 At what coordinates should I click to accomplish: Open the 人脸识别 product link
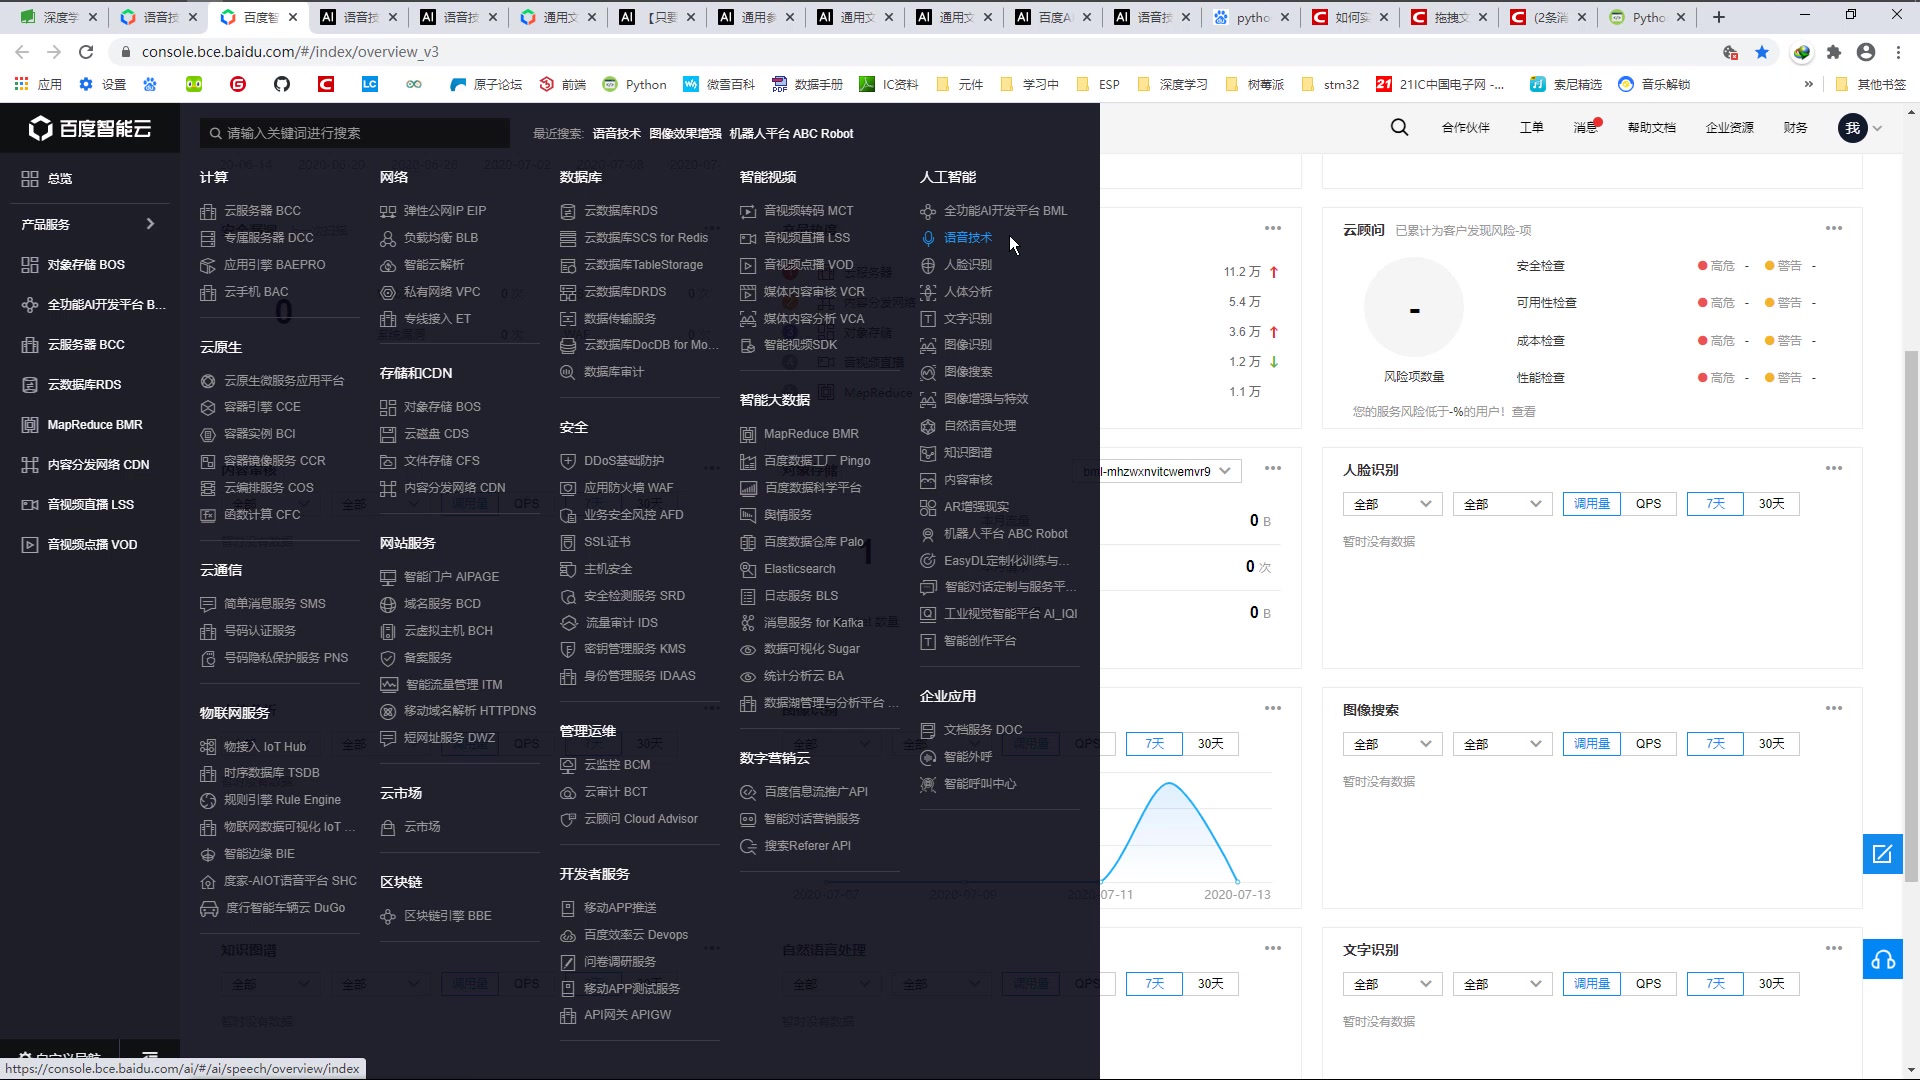point(967,265)
